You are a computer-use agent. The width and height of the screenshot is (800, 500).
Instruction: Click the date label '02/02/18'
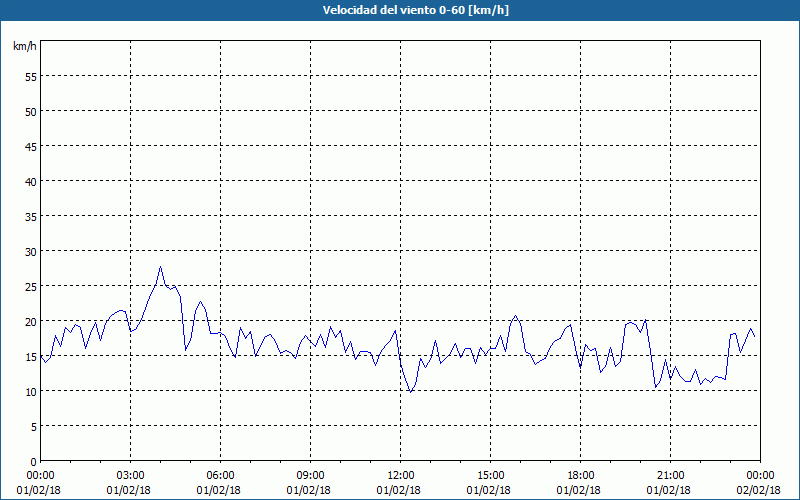759,490
